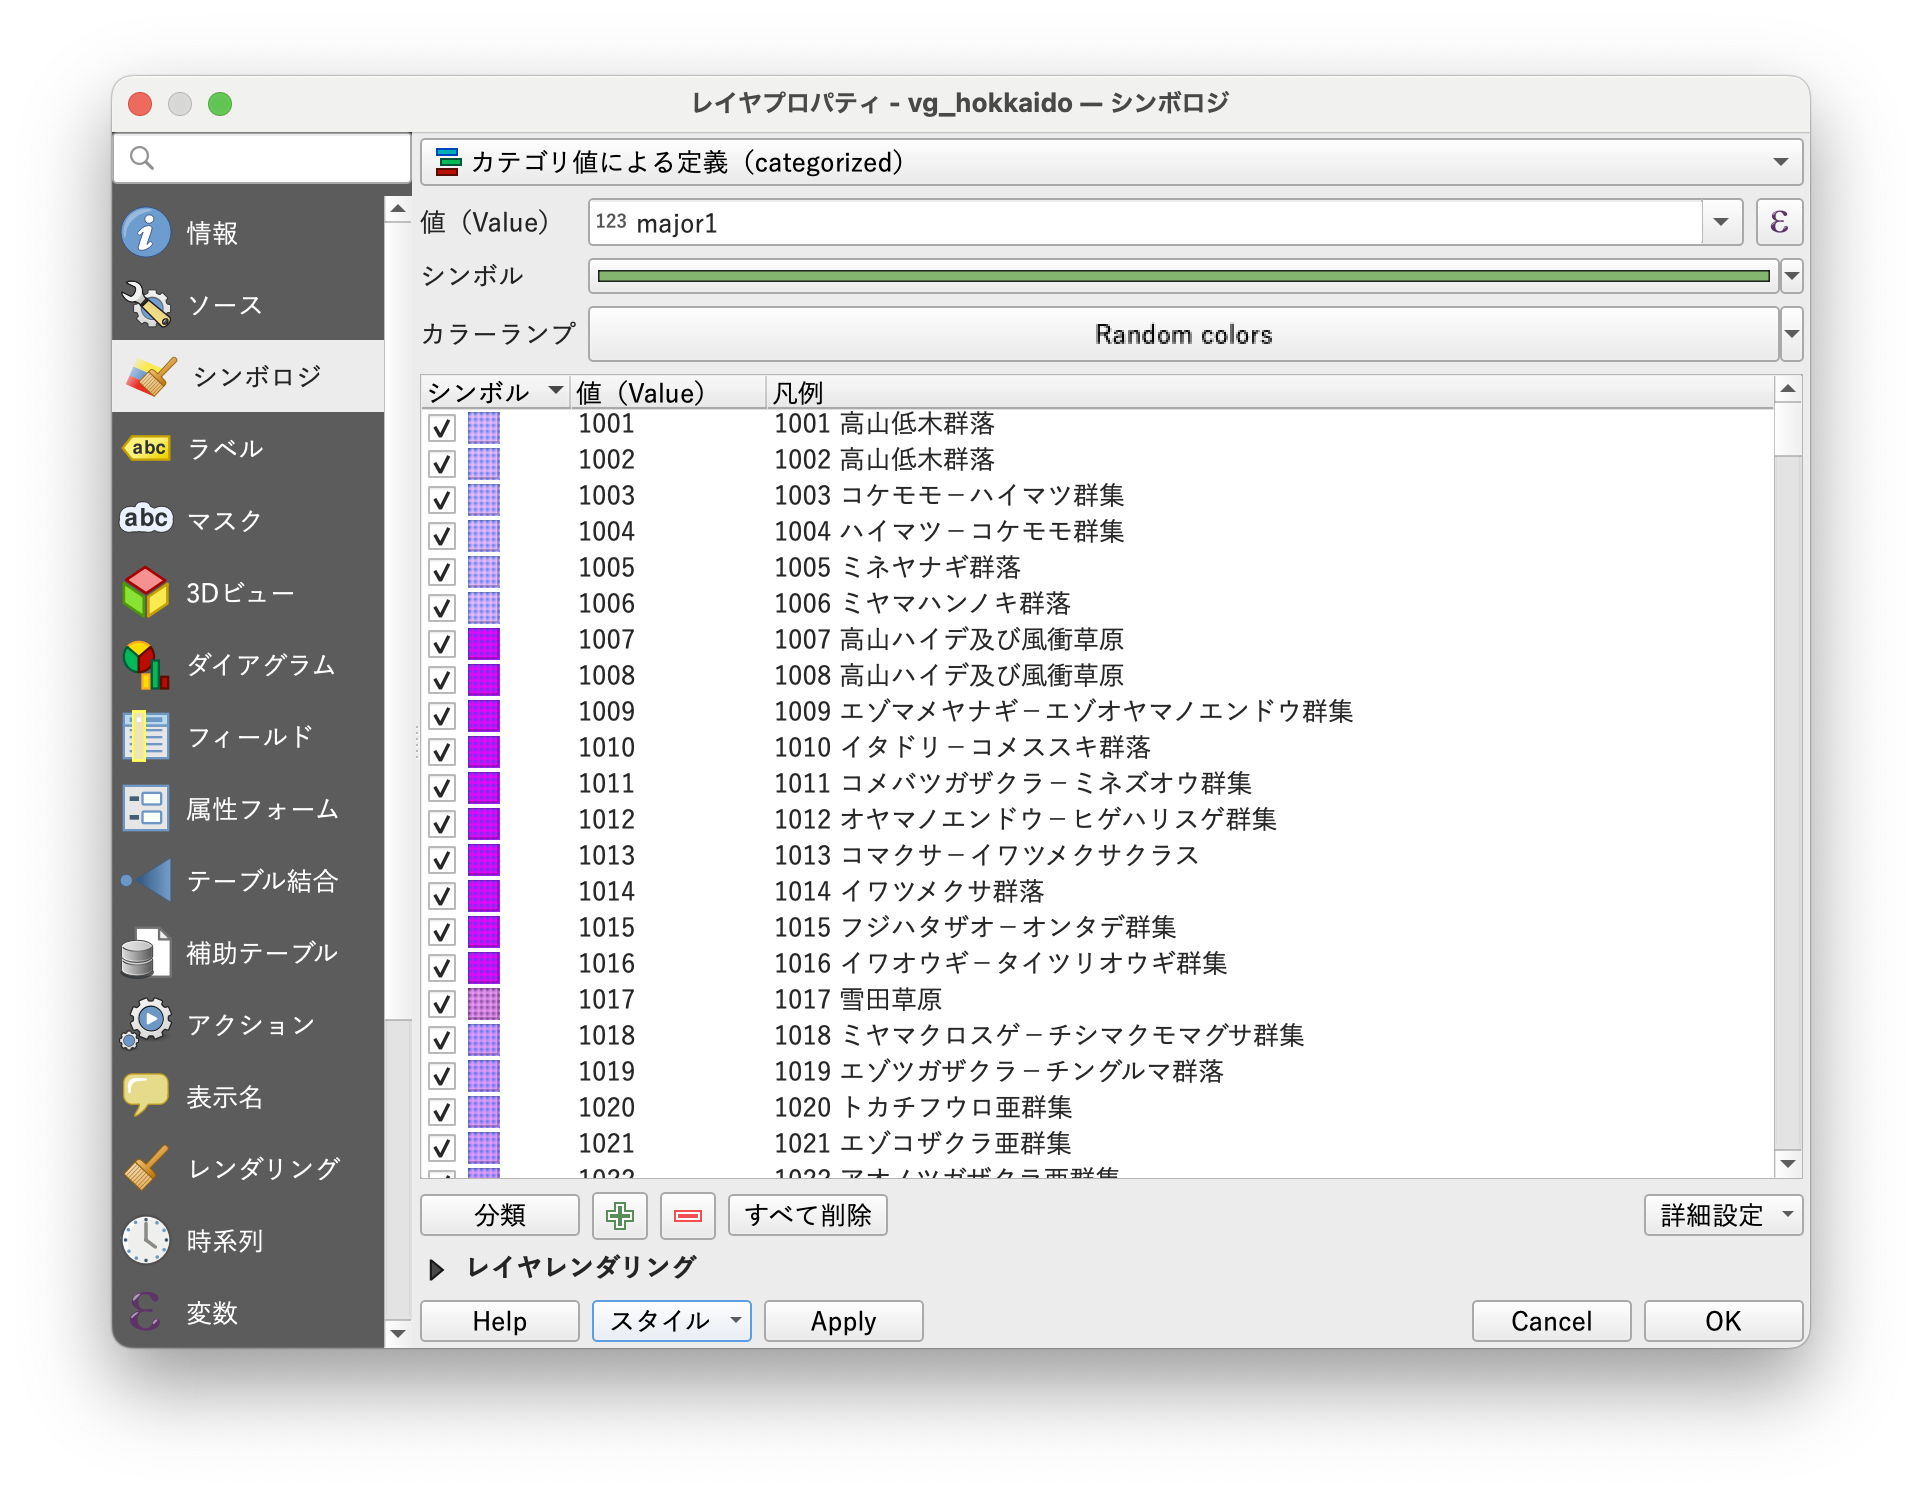This screenshot has height=1496, width=1922.
Task: Add a category with the green plus icon
Action: [x=620, y=1215]
